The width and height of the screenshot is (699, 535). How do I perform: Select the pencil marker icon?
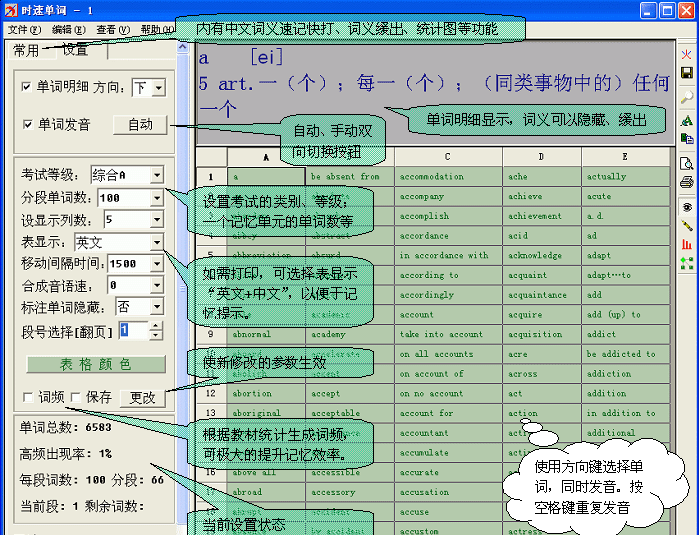(x=687, y=226)
